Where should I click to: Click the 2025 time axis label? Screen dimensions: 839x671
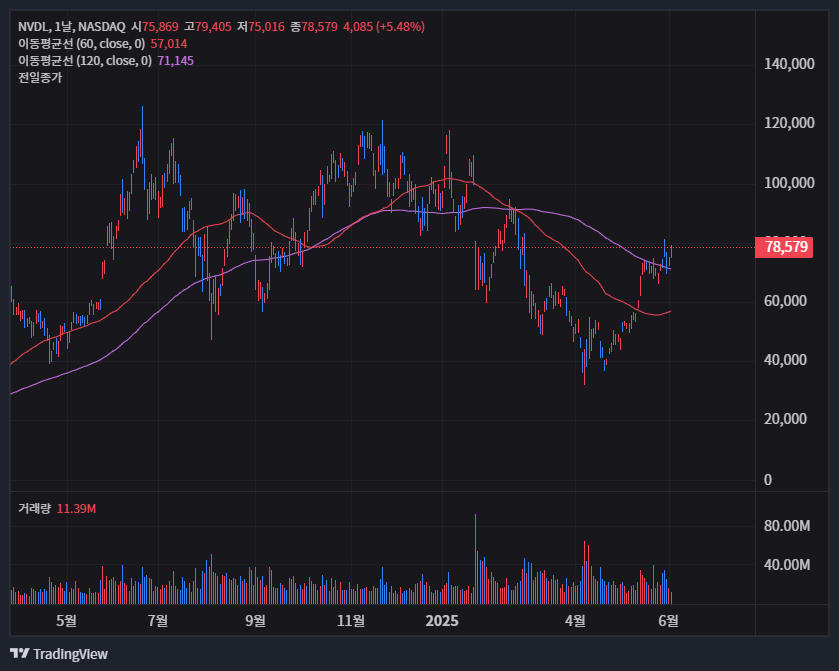442,621
